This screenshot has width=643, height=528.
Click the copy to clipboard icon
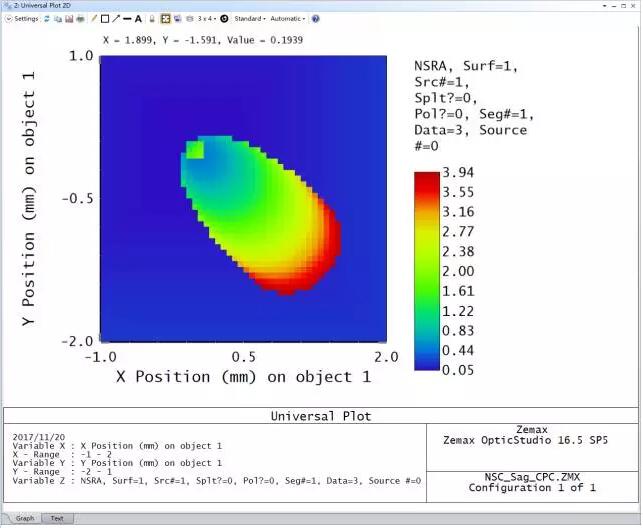coord(58,19)
